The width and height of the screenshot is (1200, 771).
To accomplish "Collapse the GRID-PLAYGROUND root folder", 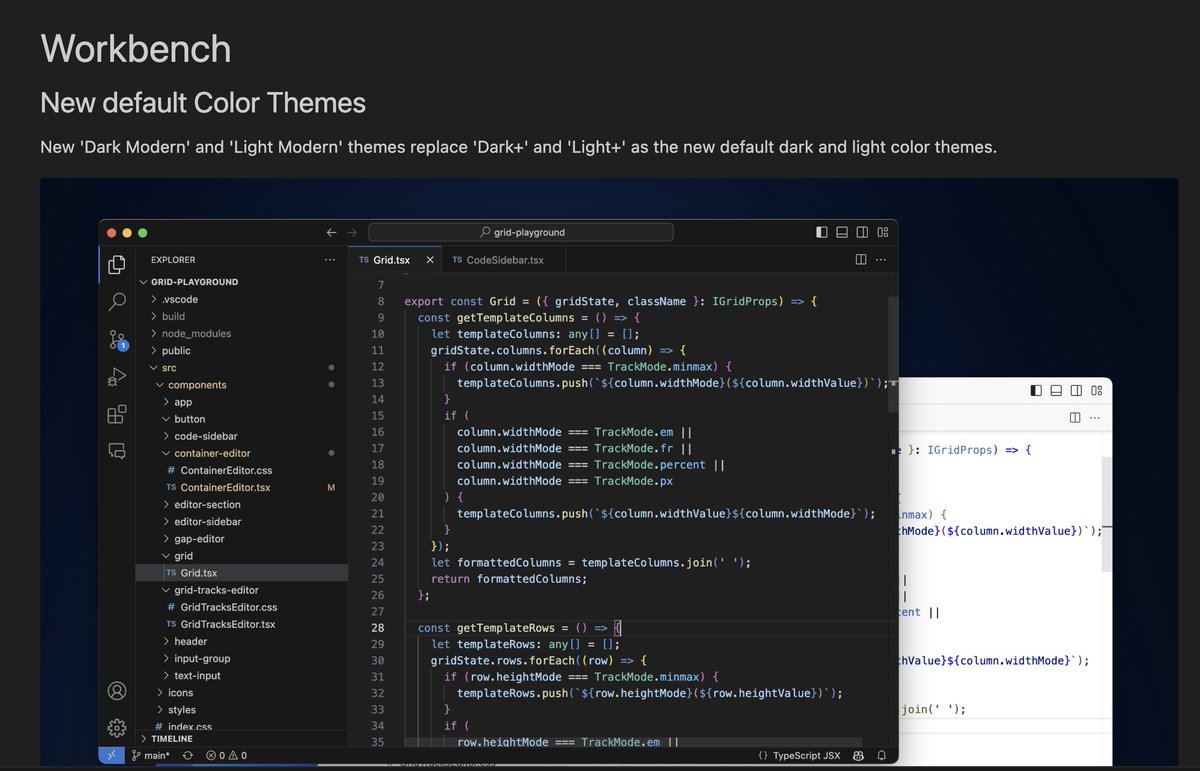I will (x=241, y=282).
